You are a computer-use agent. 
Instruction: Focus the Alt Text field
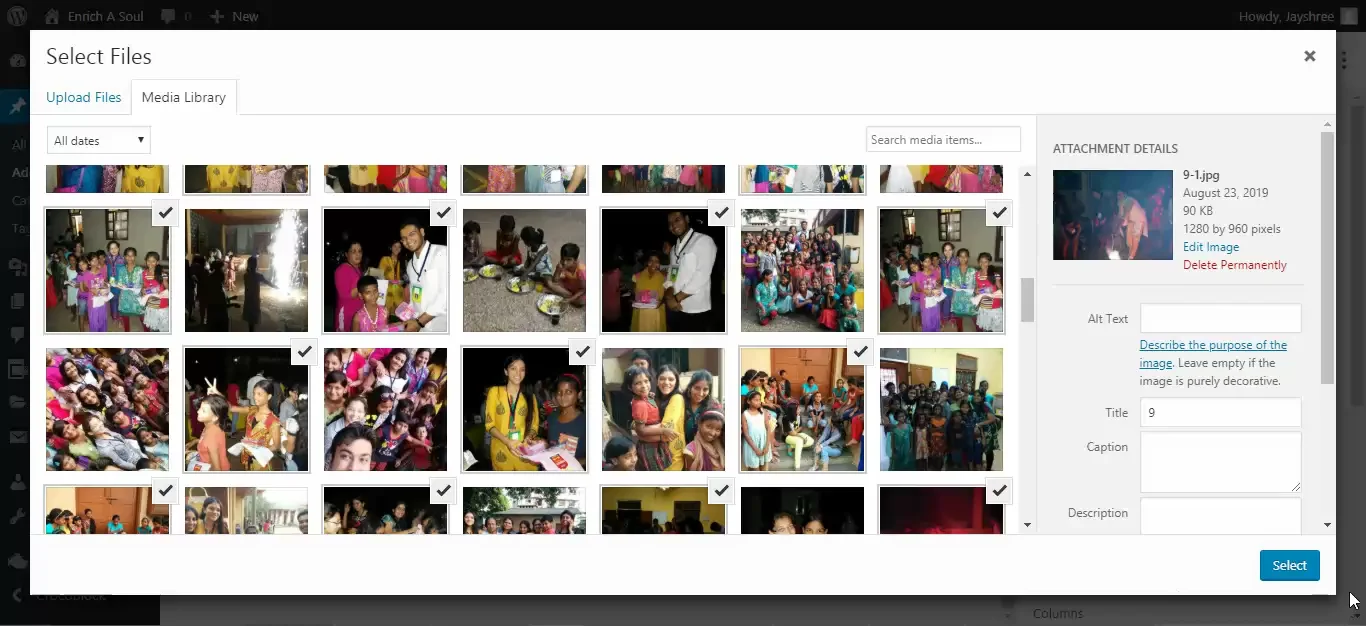[1220, 318]
